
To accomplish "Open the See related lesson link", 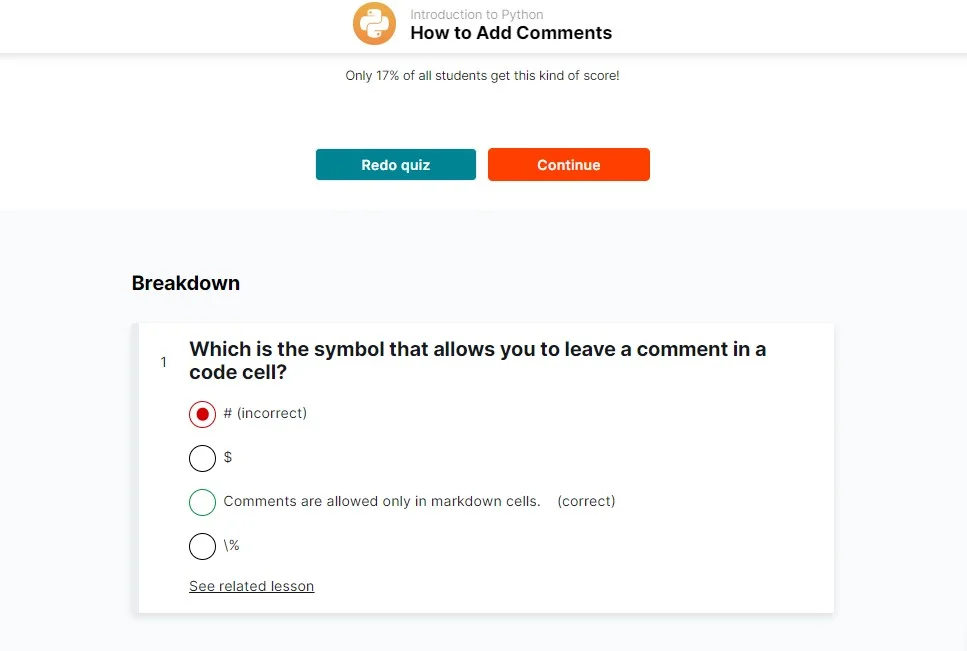I will tap(251, 586).
